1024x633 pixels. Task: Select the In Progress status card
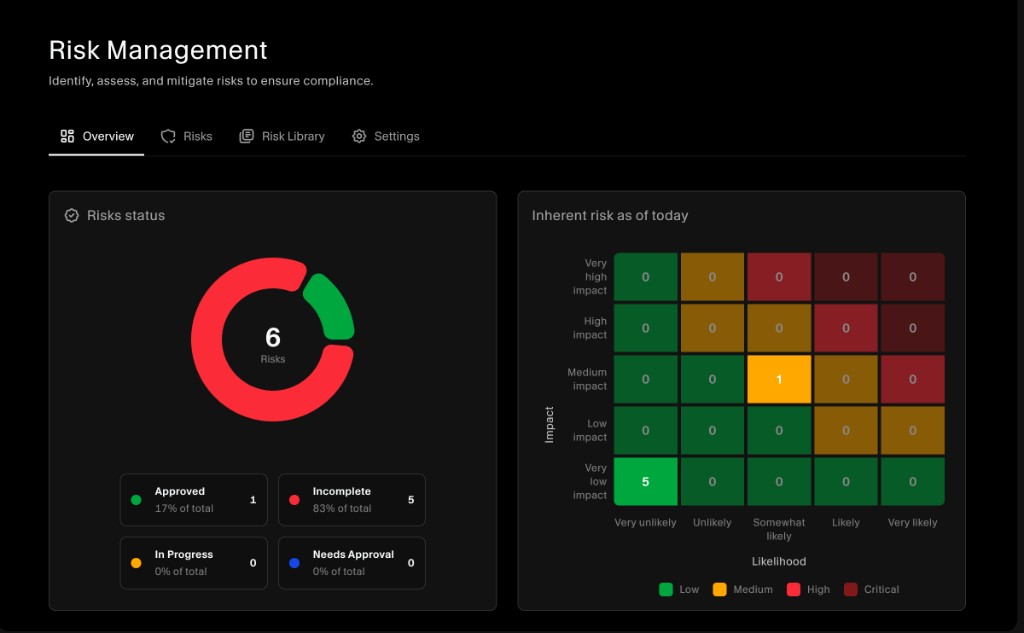pyautogui.click(x=194, y=563)
